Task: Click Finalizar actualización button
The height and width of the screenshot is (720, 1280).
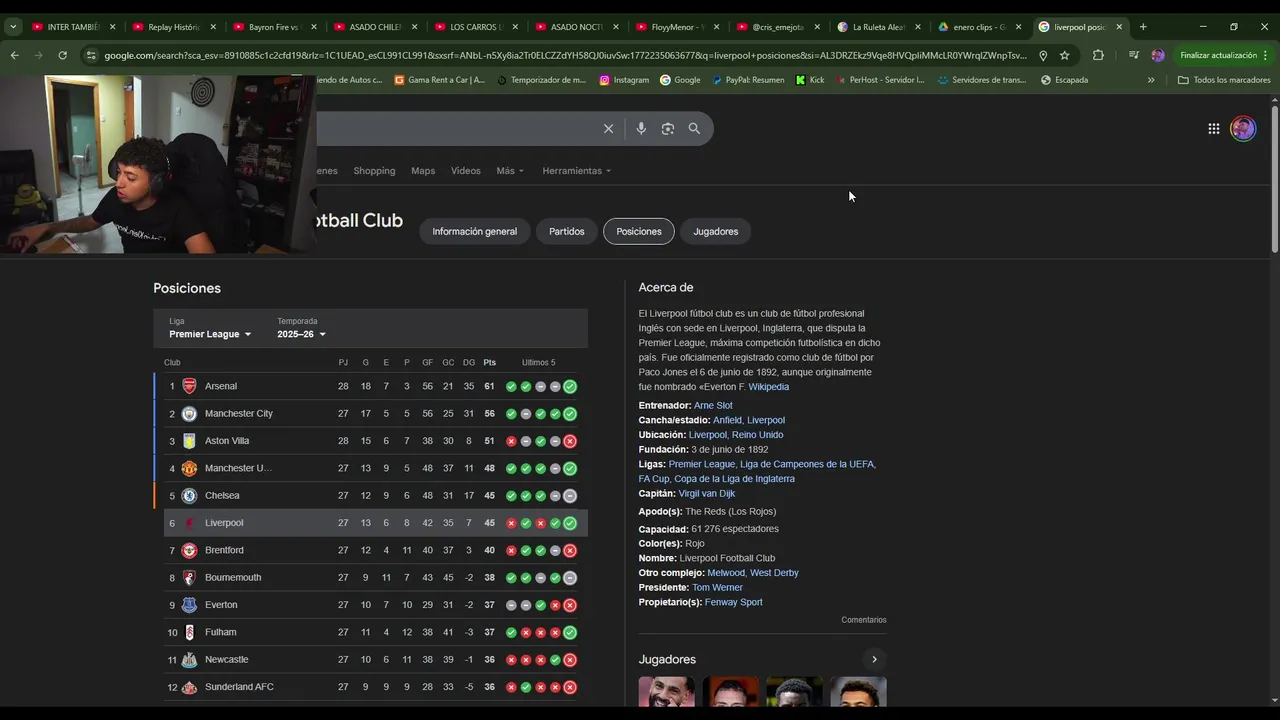Action: point(1225,55)
